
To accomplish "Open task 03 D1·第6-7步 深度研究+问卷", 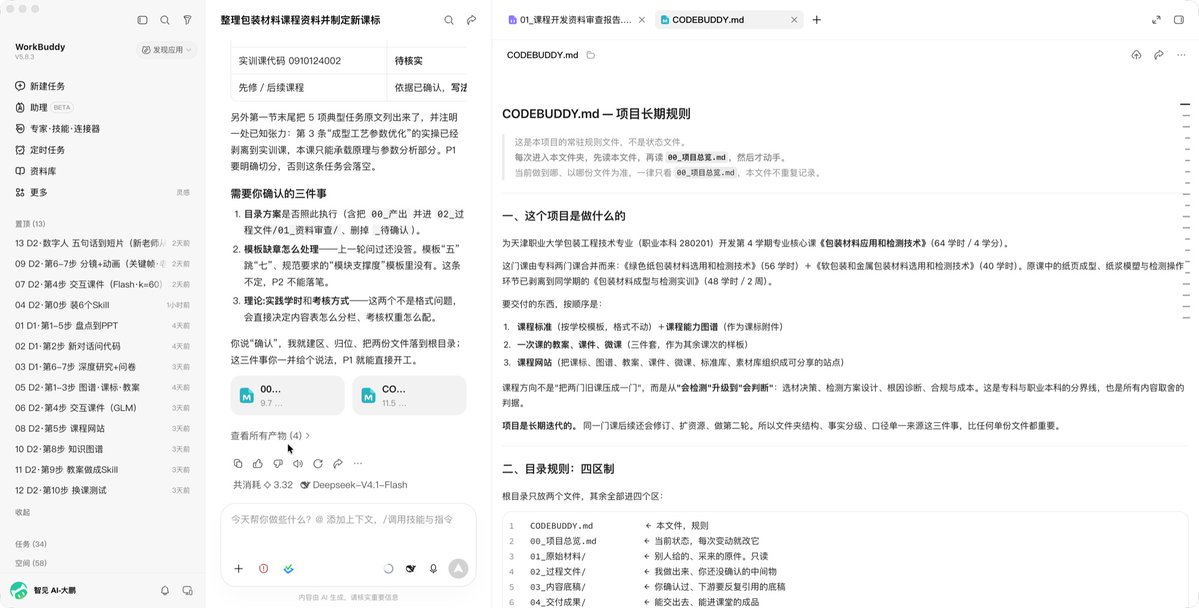I will 102,367.
